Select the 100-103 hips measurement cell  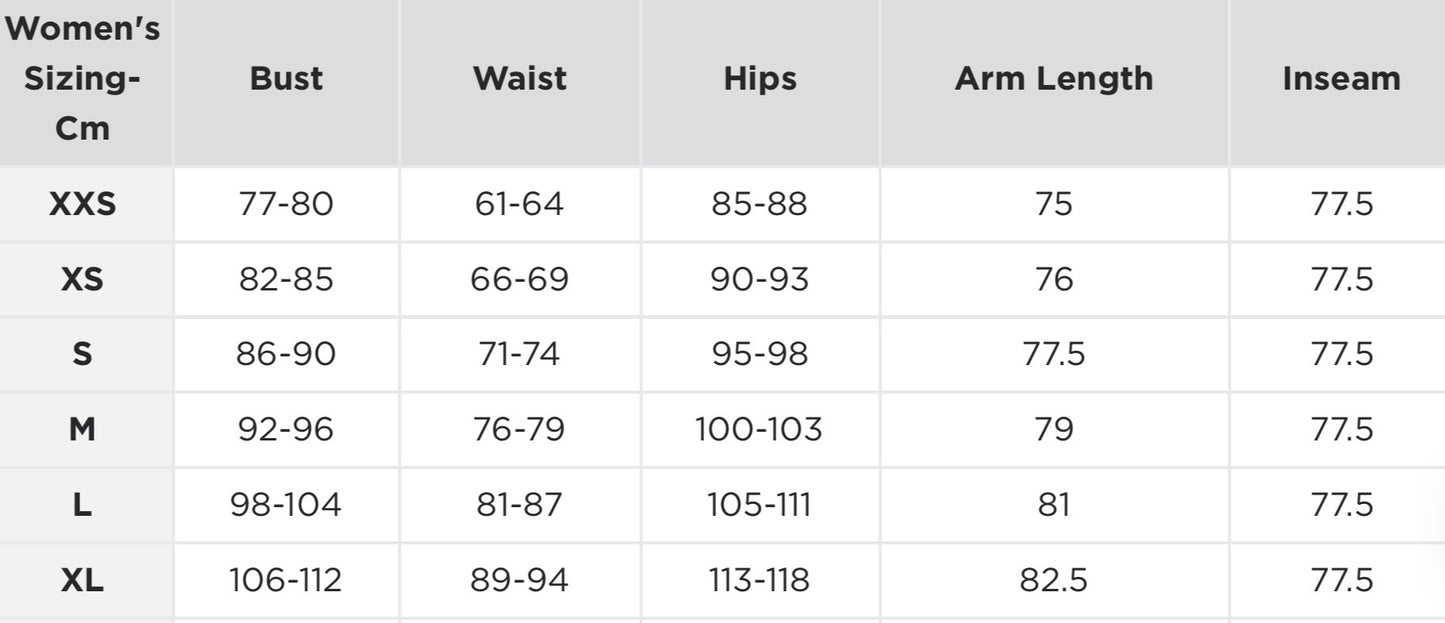(760, 429)
